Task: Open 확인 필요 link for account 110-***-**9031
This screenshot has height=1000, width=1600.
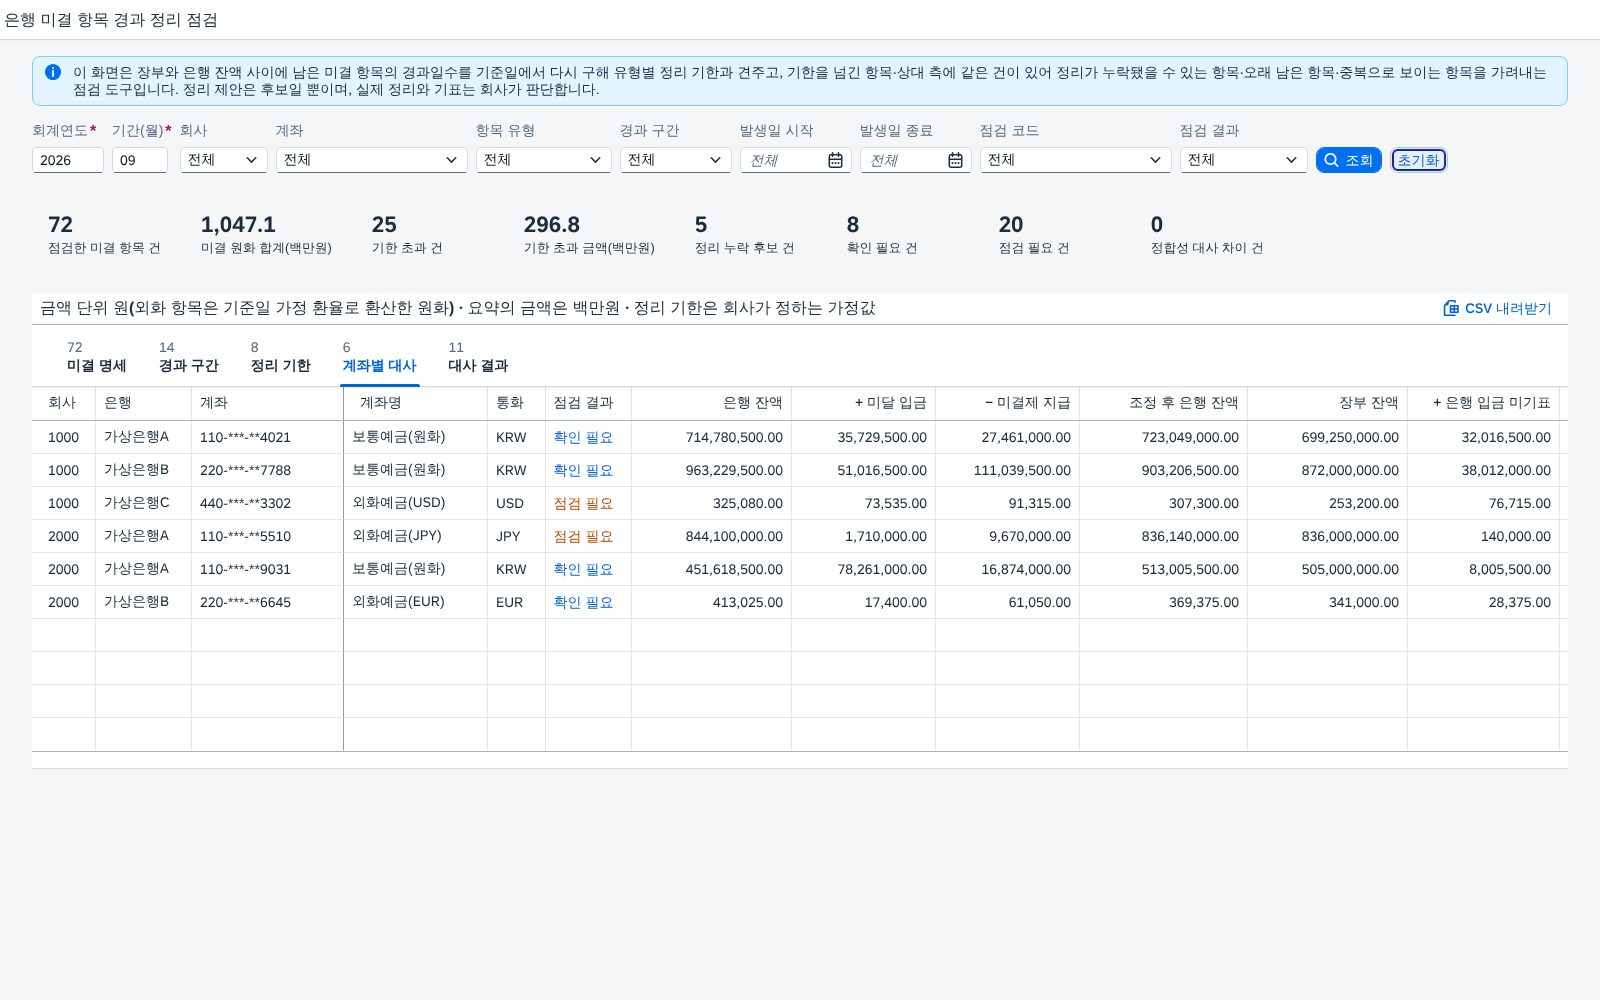Action: [583, 569]
